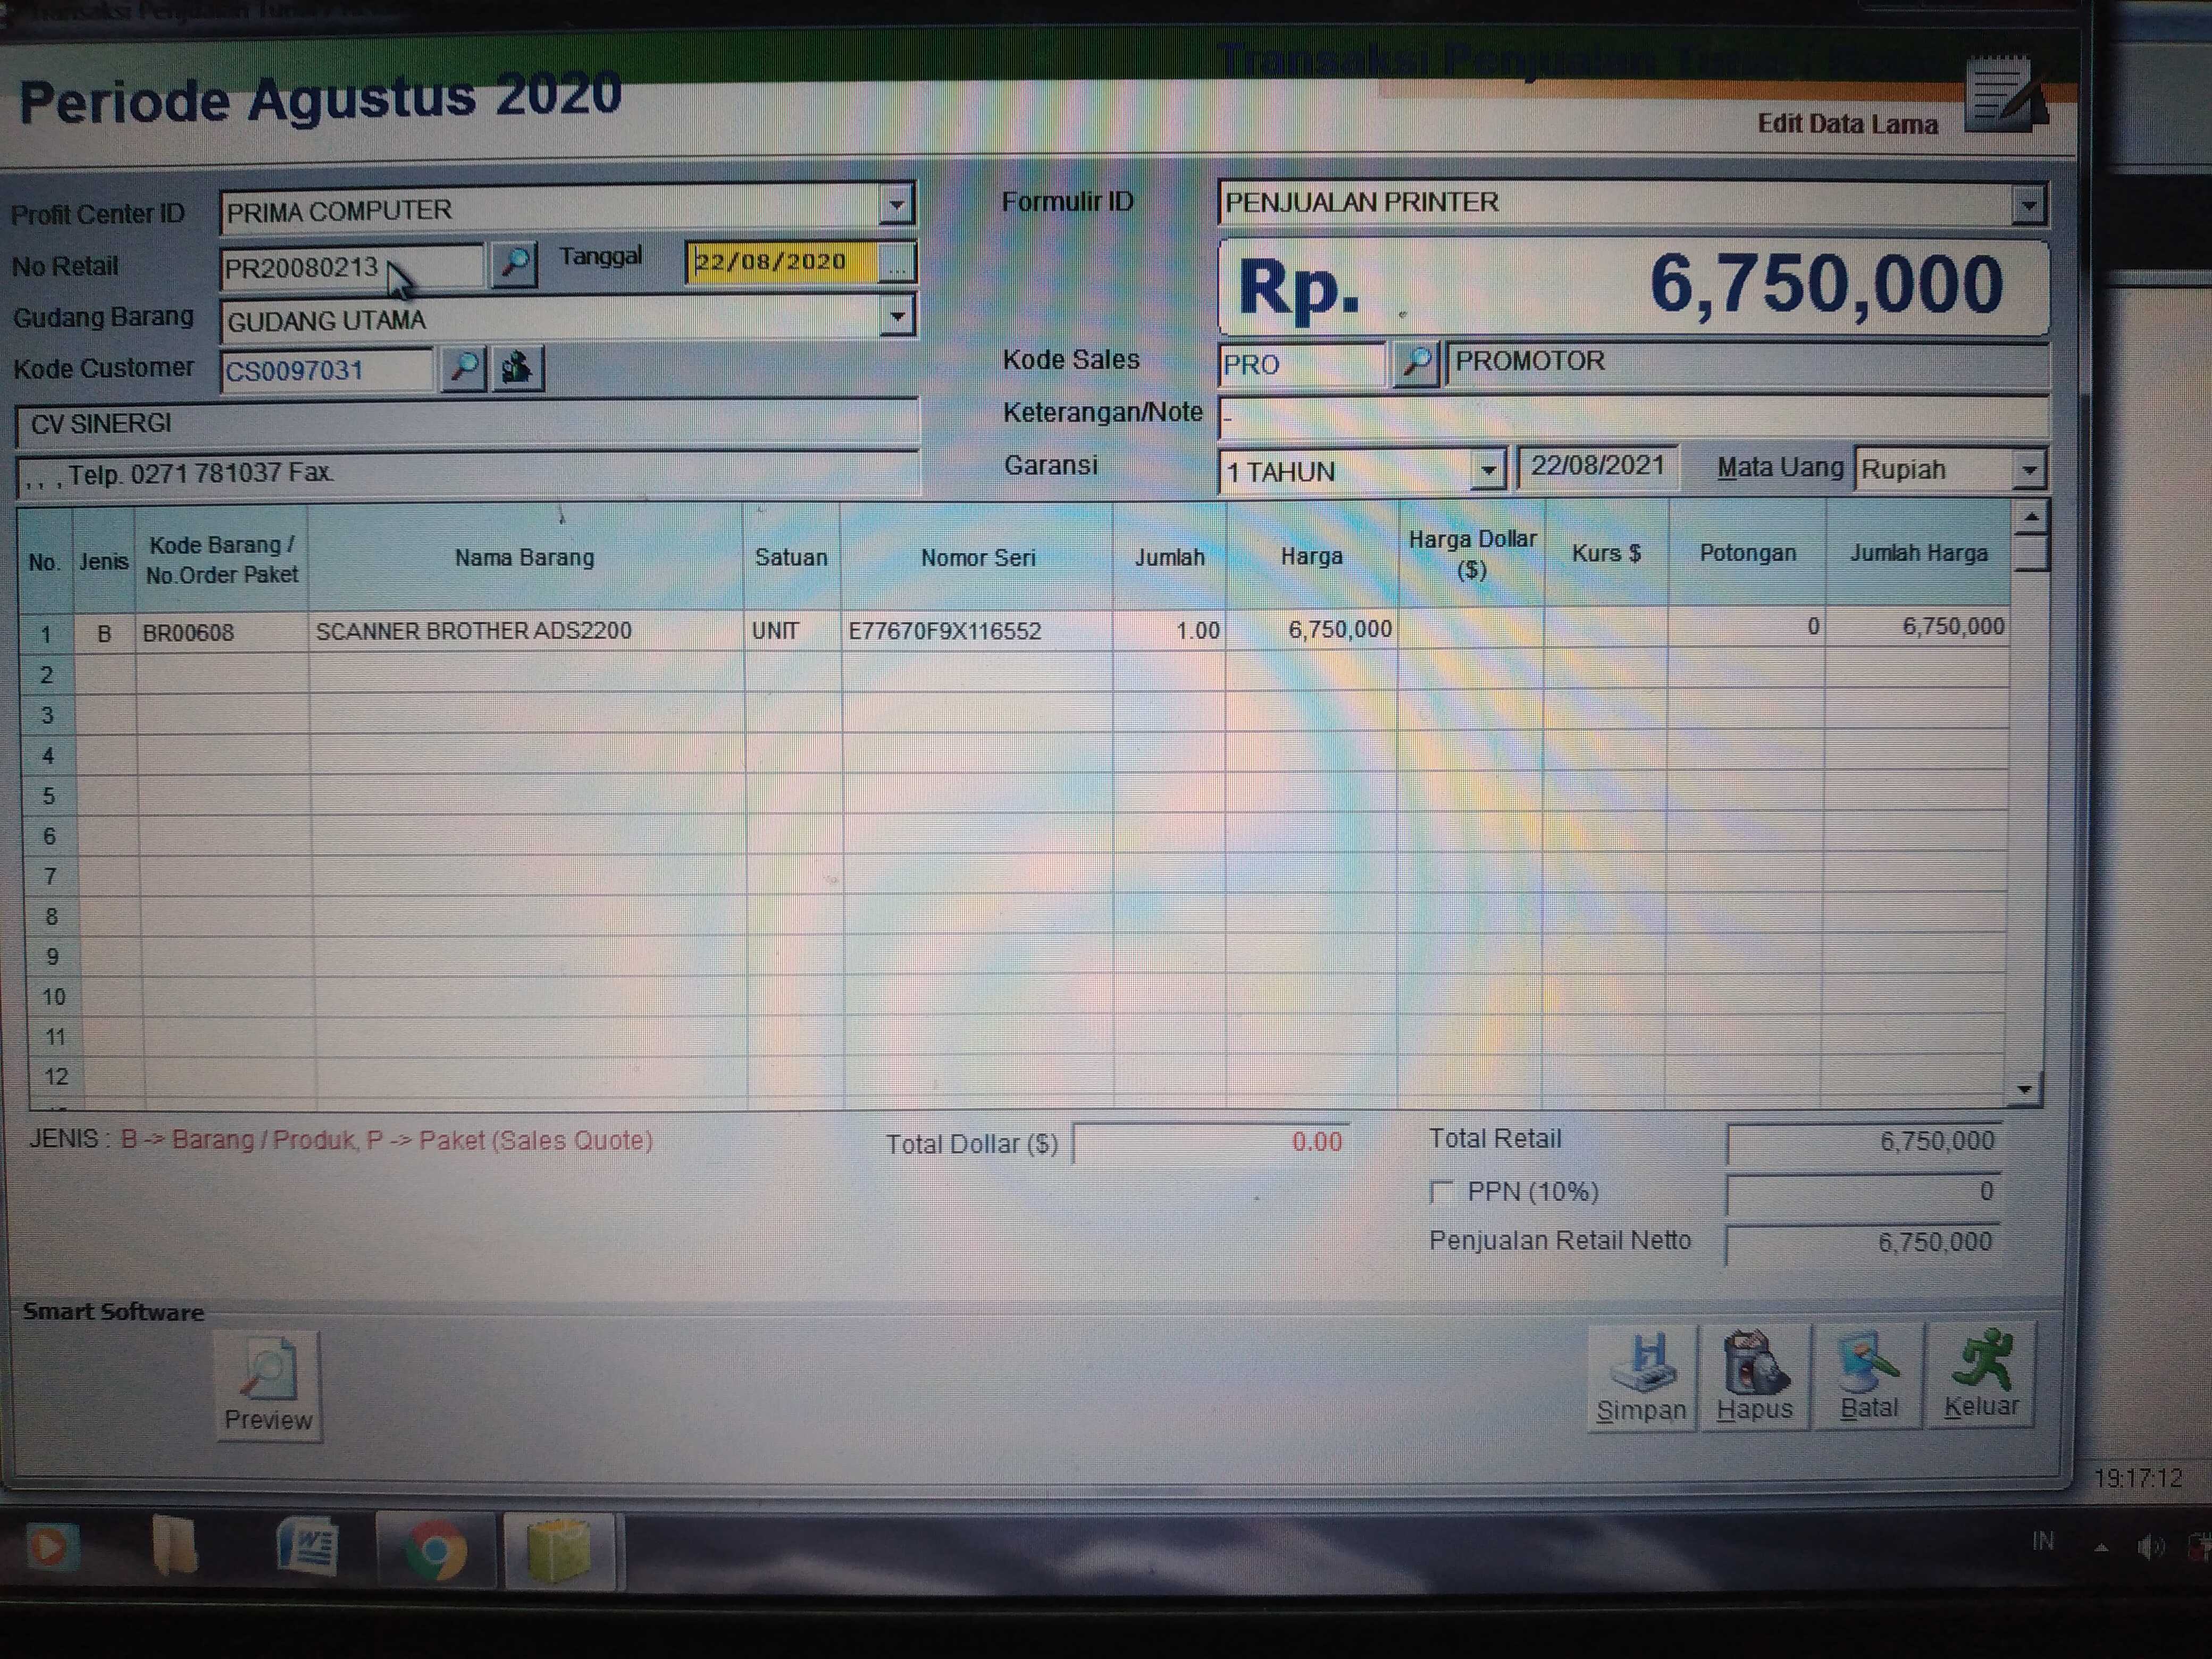Click the add customer person icon
The image size is (2212, 1659).
[517, 369]
